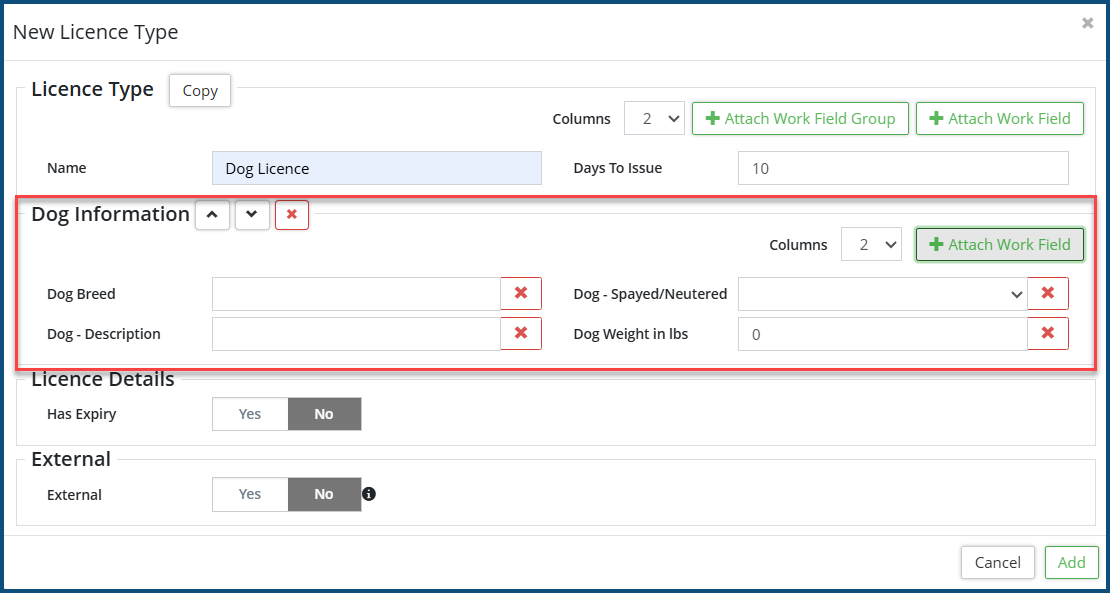Set Has Expiry to Yes
Viewport: 1110px width, 593px height.
tap(250, 414)
